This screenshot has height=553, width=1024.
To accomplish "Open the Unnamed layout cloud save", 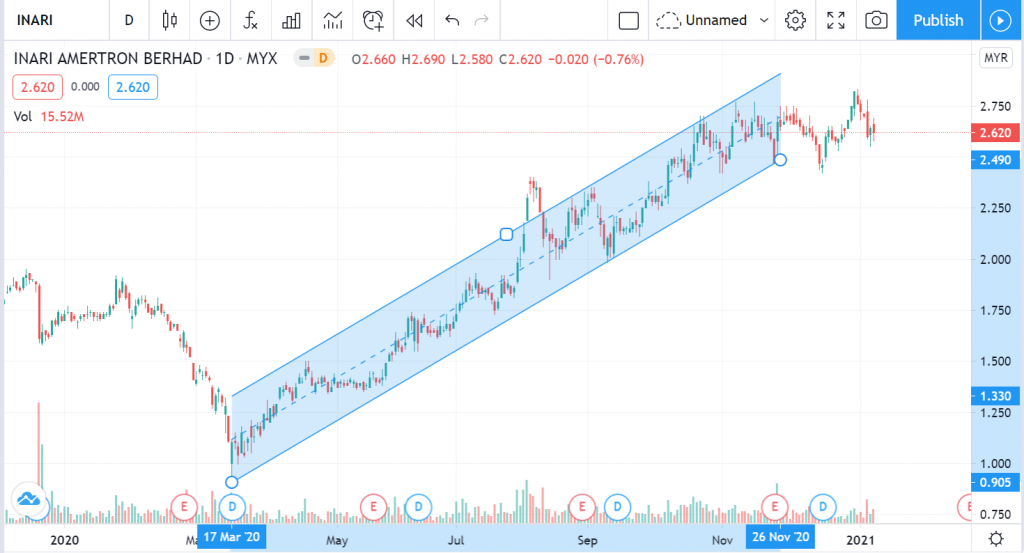I will 702,21.
